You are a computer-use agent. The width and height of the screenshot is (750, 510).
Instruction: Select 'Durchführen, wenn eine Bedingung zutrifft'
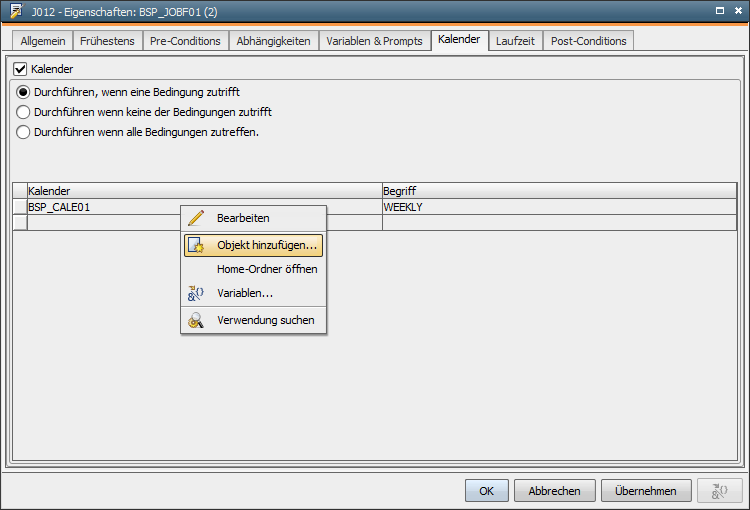tap(24, 92)
